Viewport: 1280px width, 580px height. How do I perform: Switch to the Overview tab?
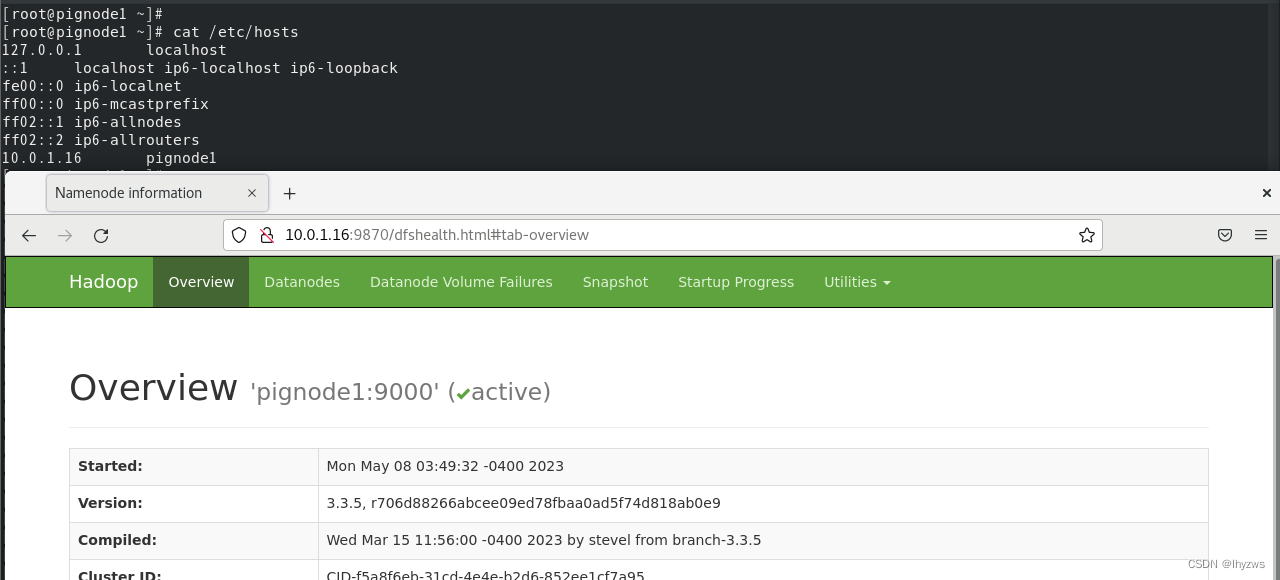(201, 282)
